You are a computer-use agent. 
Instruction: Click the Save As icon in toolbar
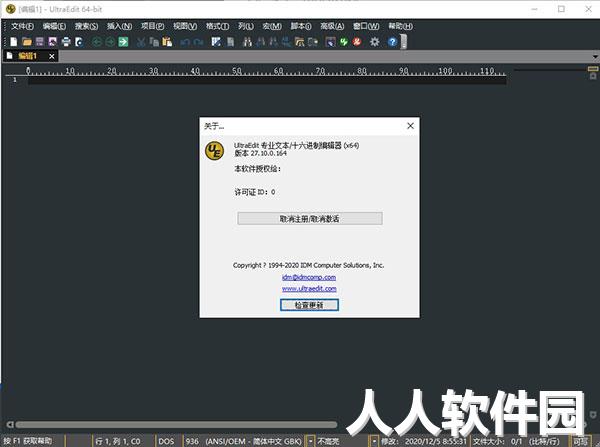point(52,42)
